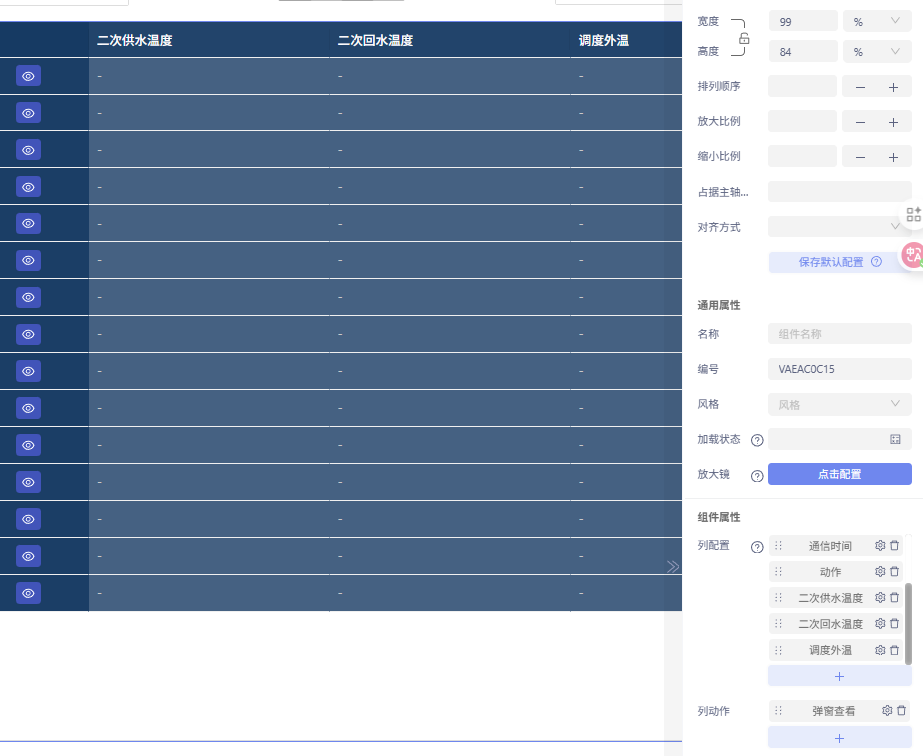The height and width of the screenshot is (756, 923).
Task: Click the 二次回水温度 table column header
Action: 375,41
